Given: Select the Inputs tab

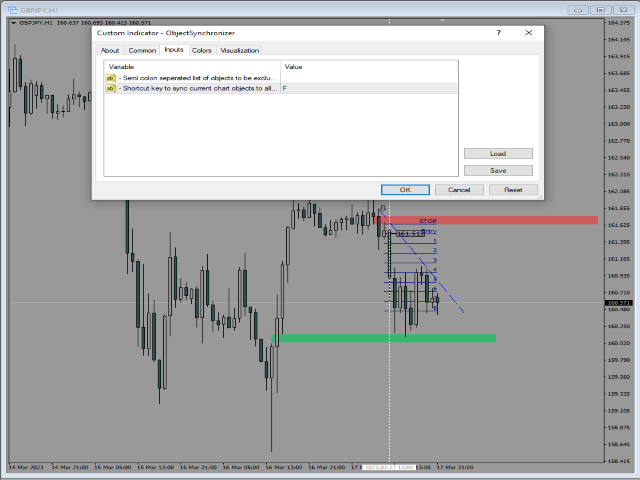Looking at the screenshot, I should [174, 49].
